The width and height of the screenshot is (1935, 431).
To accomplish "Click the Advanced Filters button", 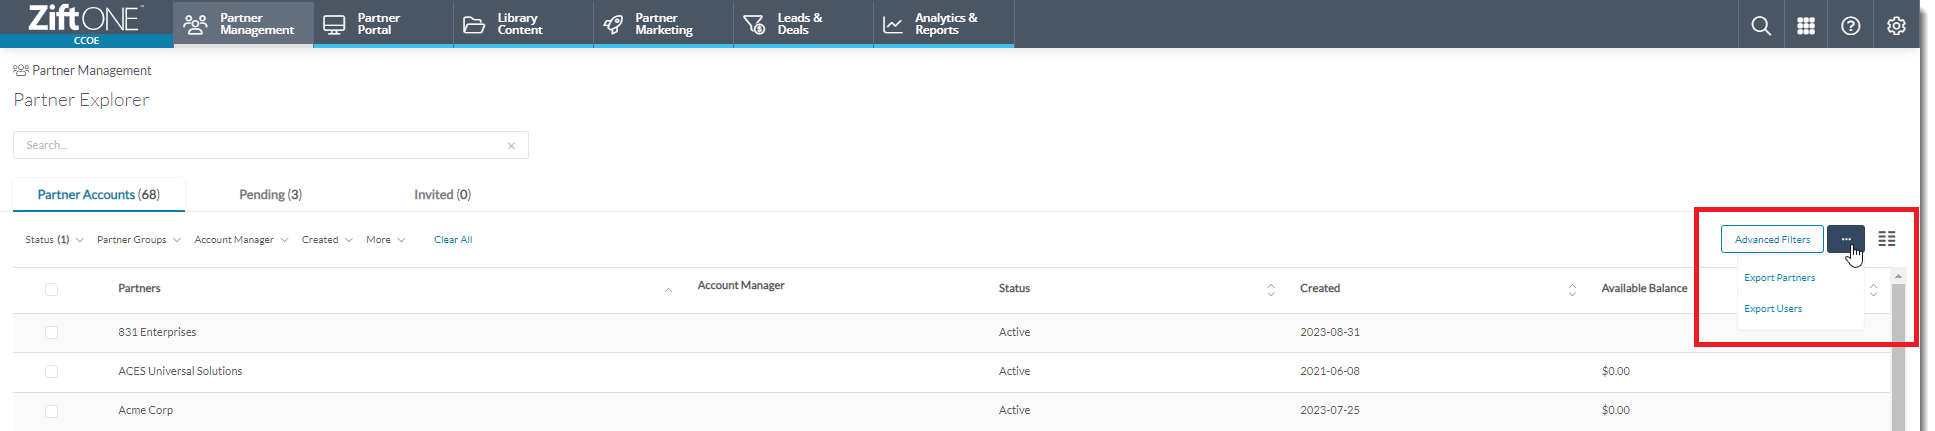I will 1772,239.
